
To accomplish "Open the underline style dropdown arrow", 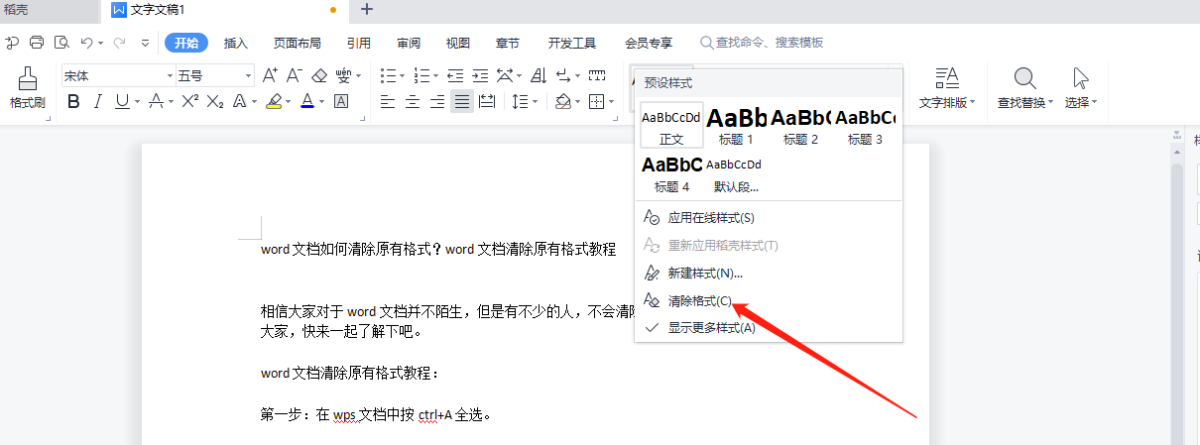I will coord(137,101).
